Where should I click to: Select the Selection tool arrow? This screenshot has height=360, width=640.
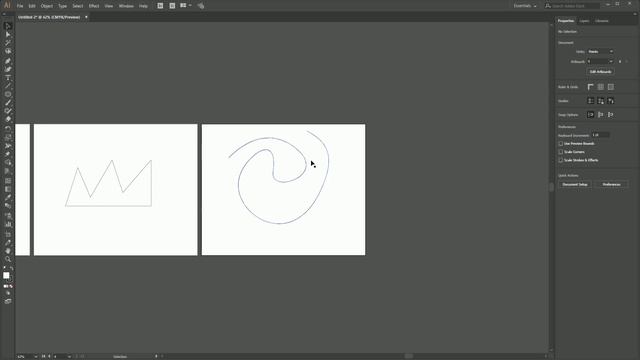[x=8, y=26]
